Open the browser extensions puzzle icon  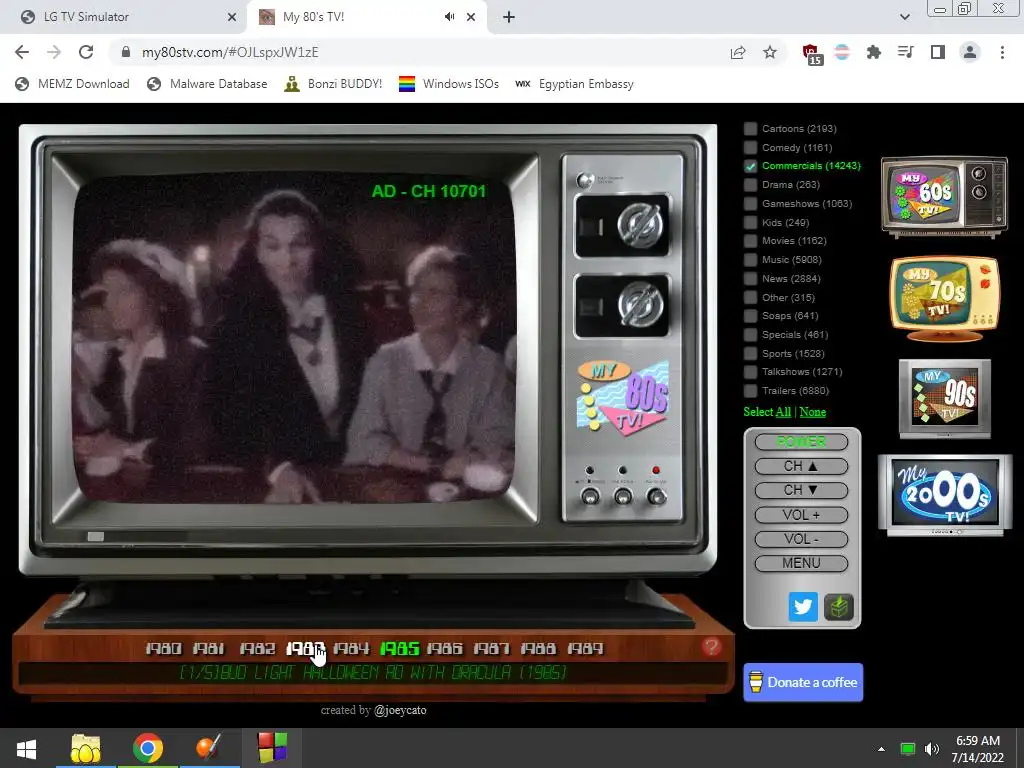tap(873, 52)
